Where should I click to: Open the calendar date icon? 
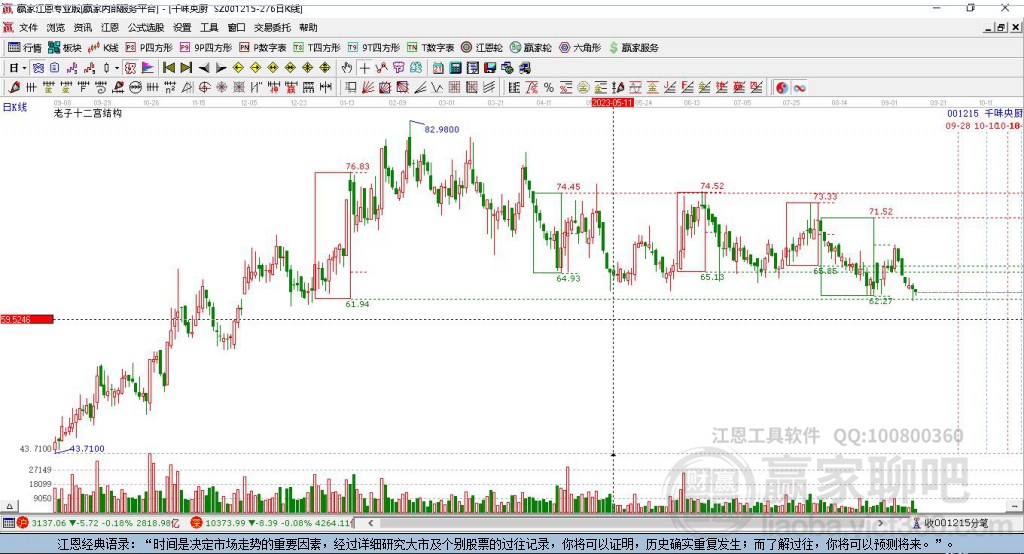click(x=438, y=68)
